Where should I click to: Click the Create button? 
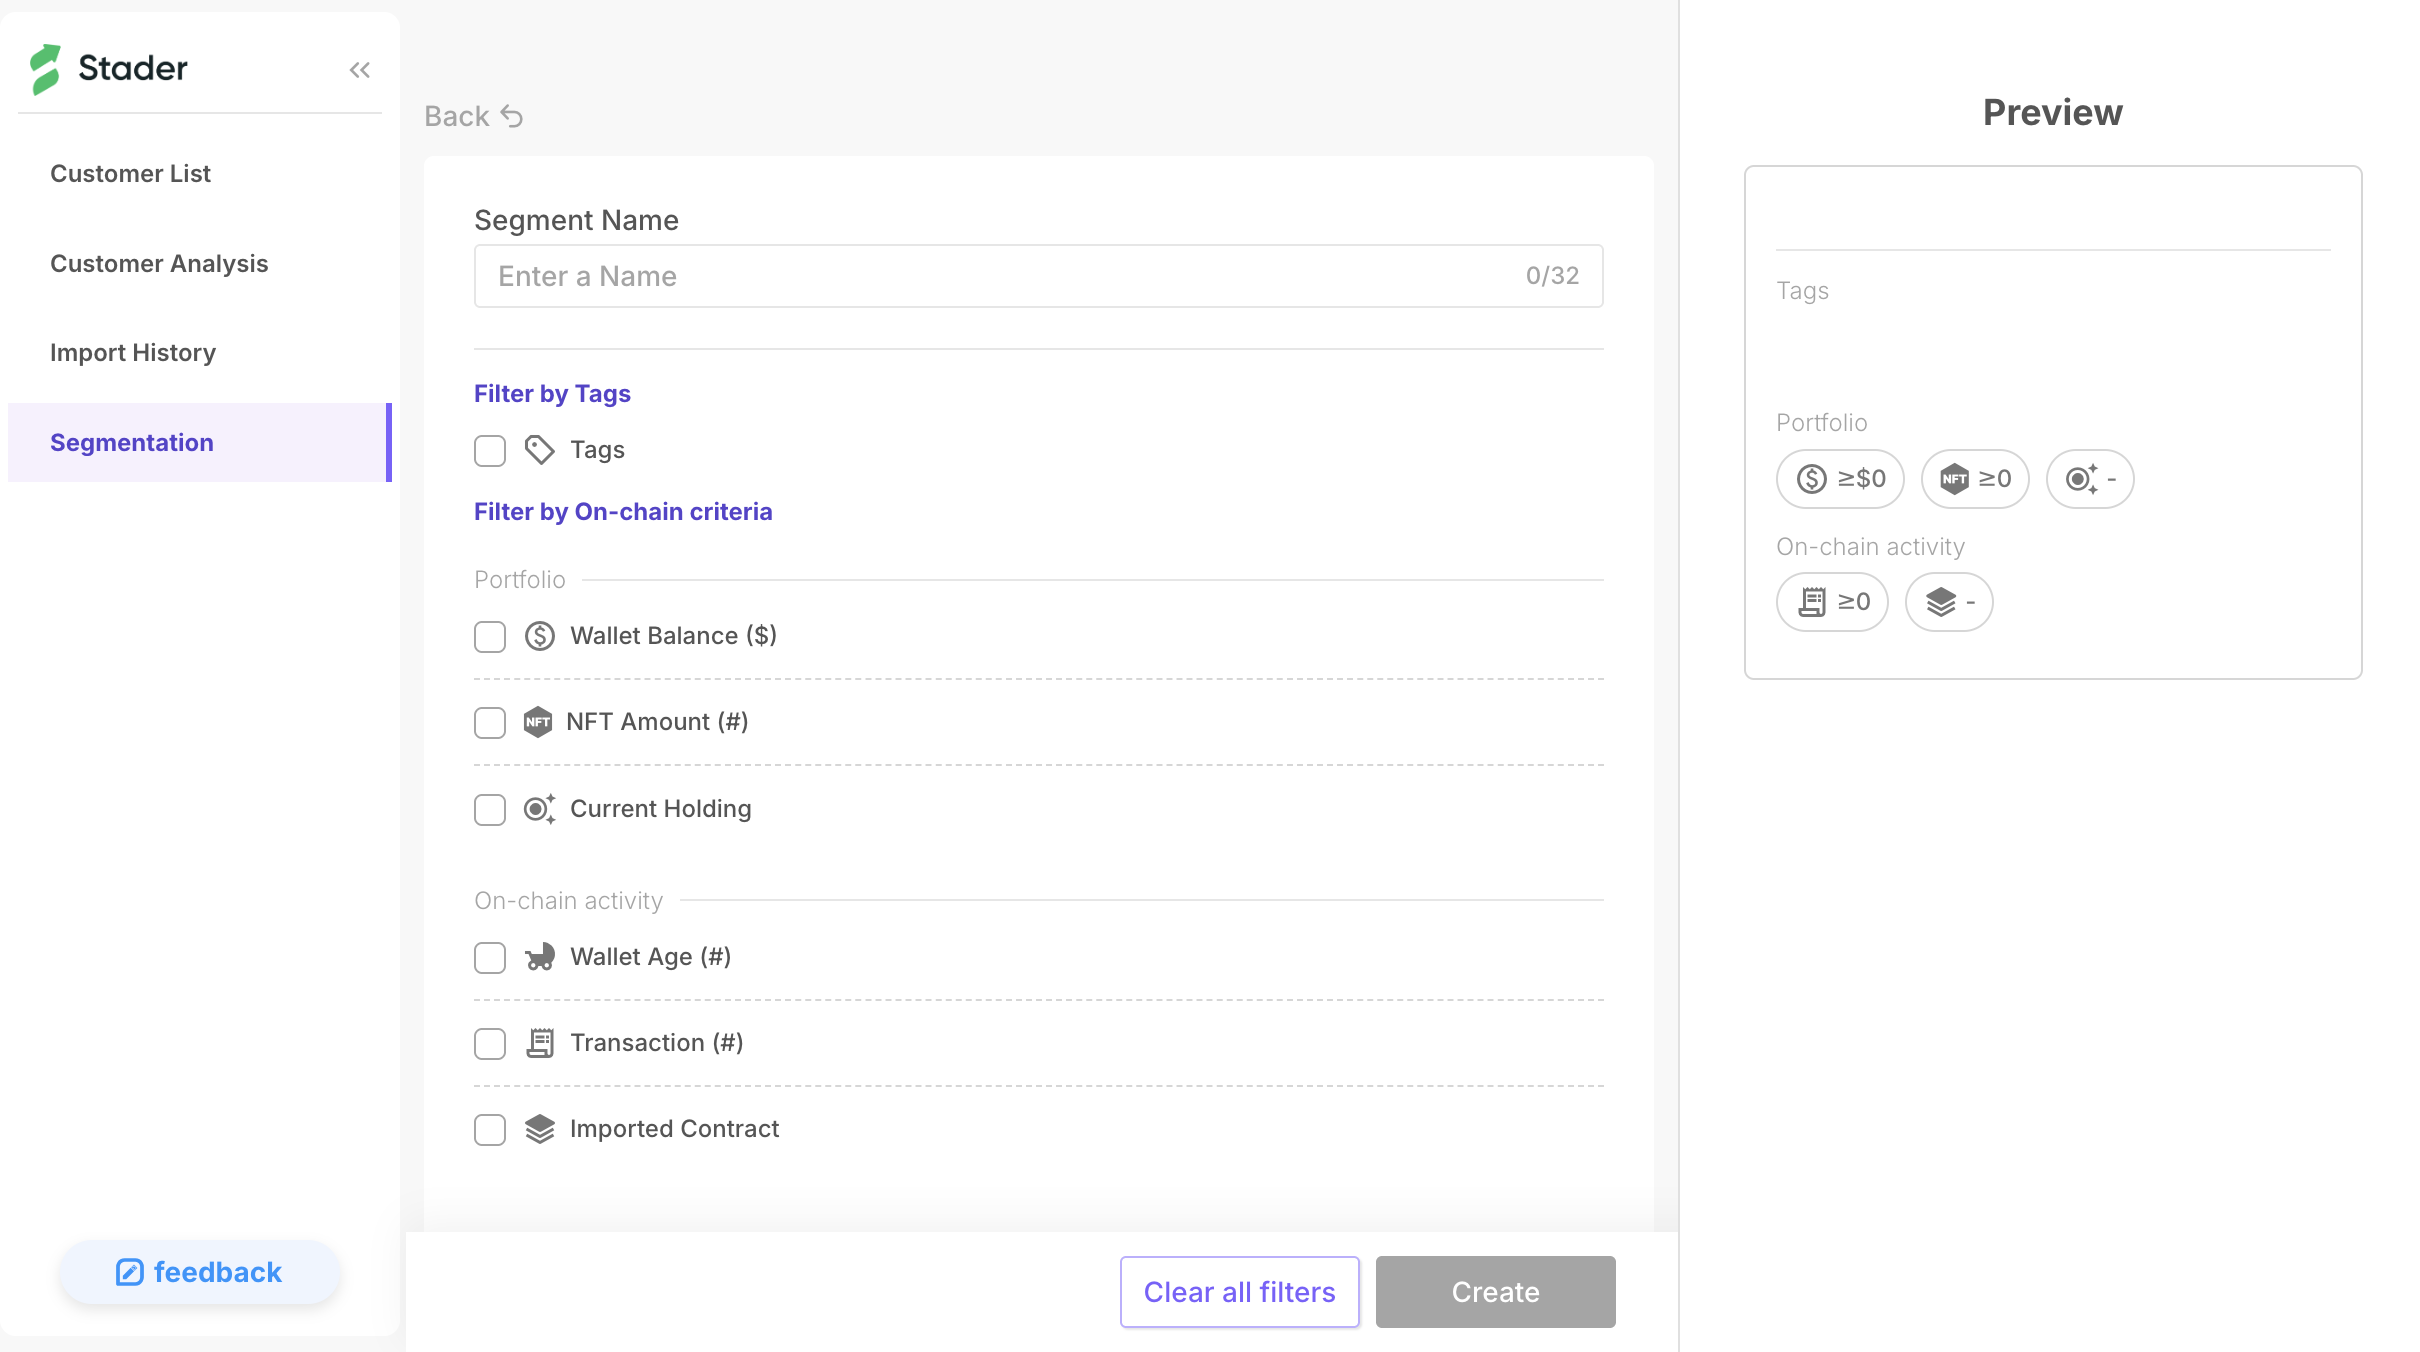click(1495, 1292)
